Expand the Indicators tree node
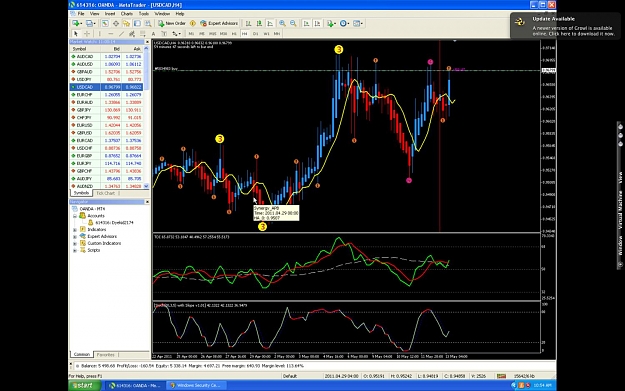625x391 pixels. [x=75, y=230]
